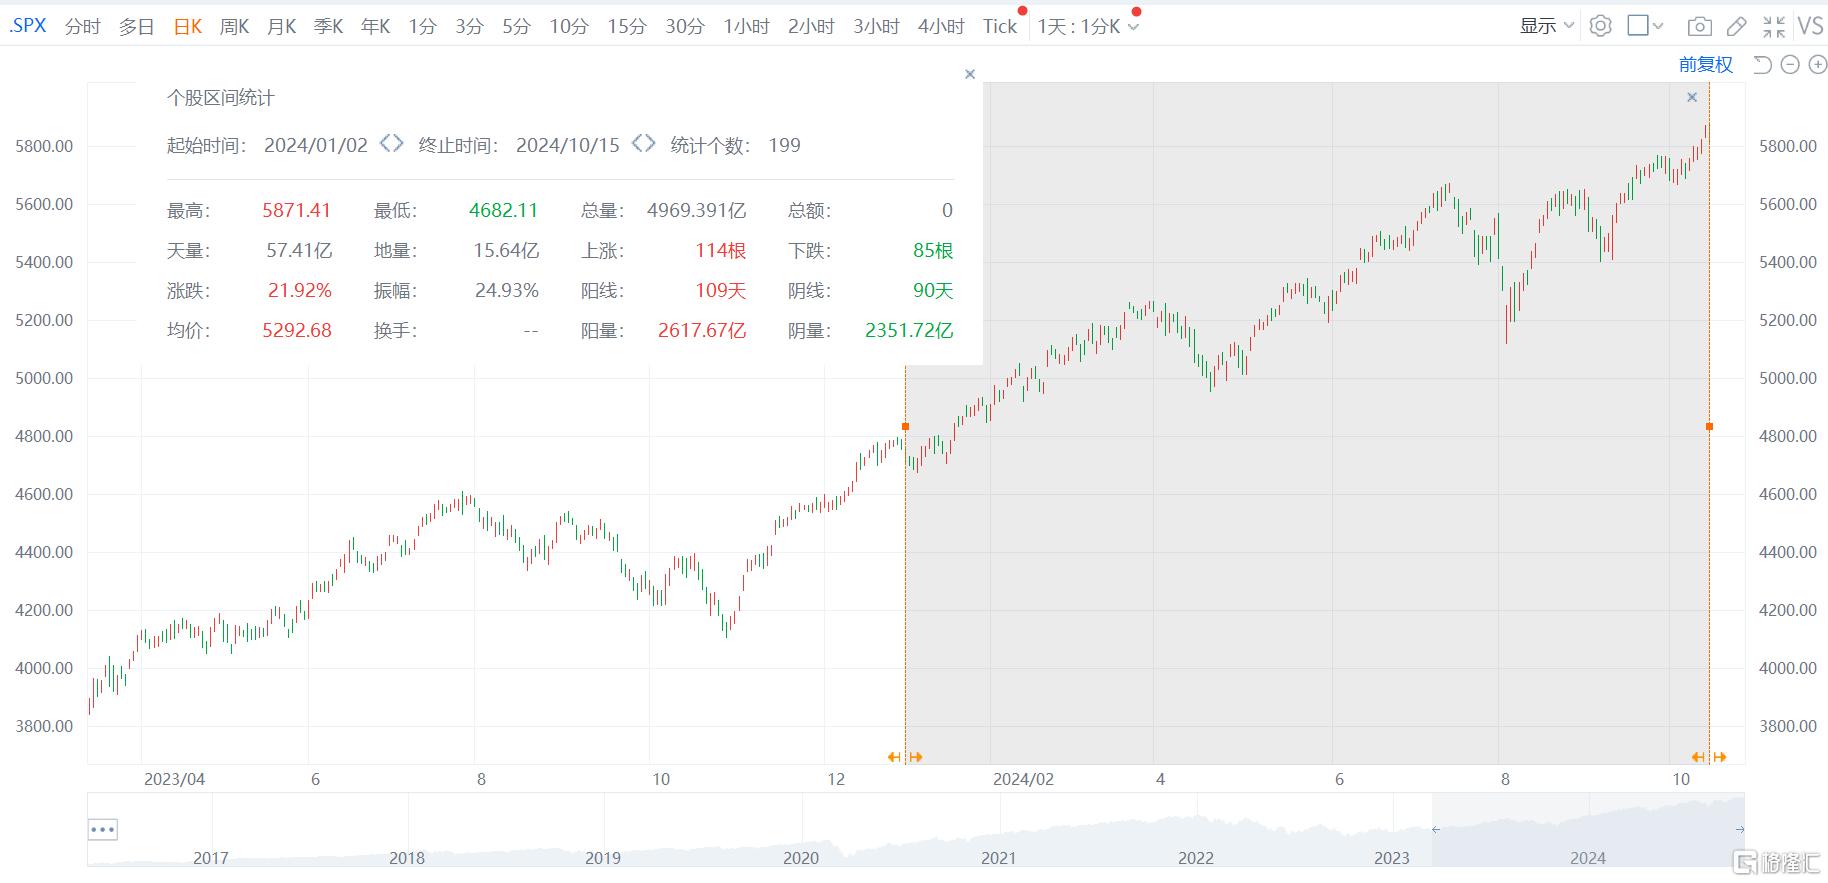The height and width of the screenshot is (883, 1828).
Task: Click the 均价 value 5292.68
Action: pos(297,331)
